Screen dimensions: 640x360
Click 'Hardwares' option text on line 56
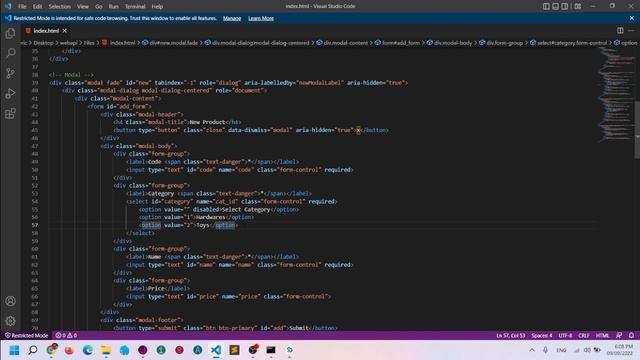(211, 217)
